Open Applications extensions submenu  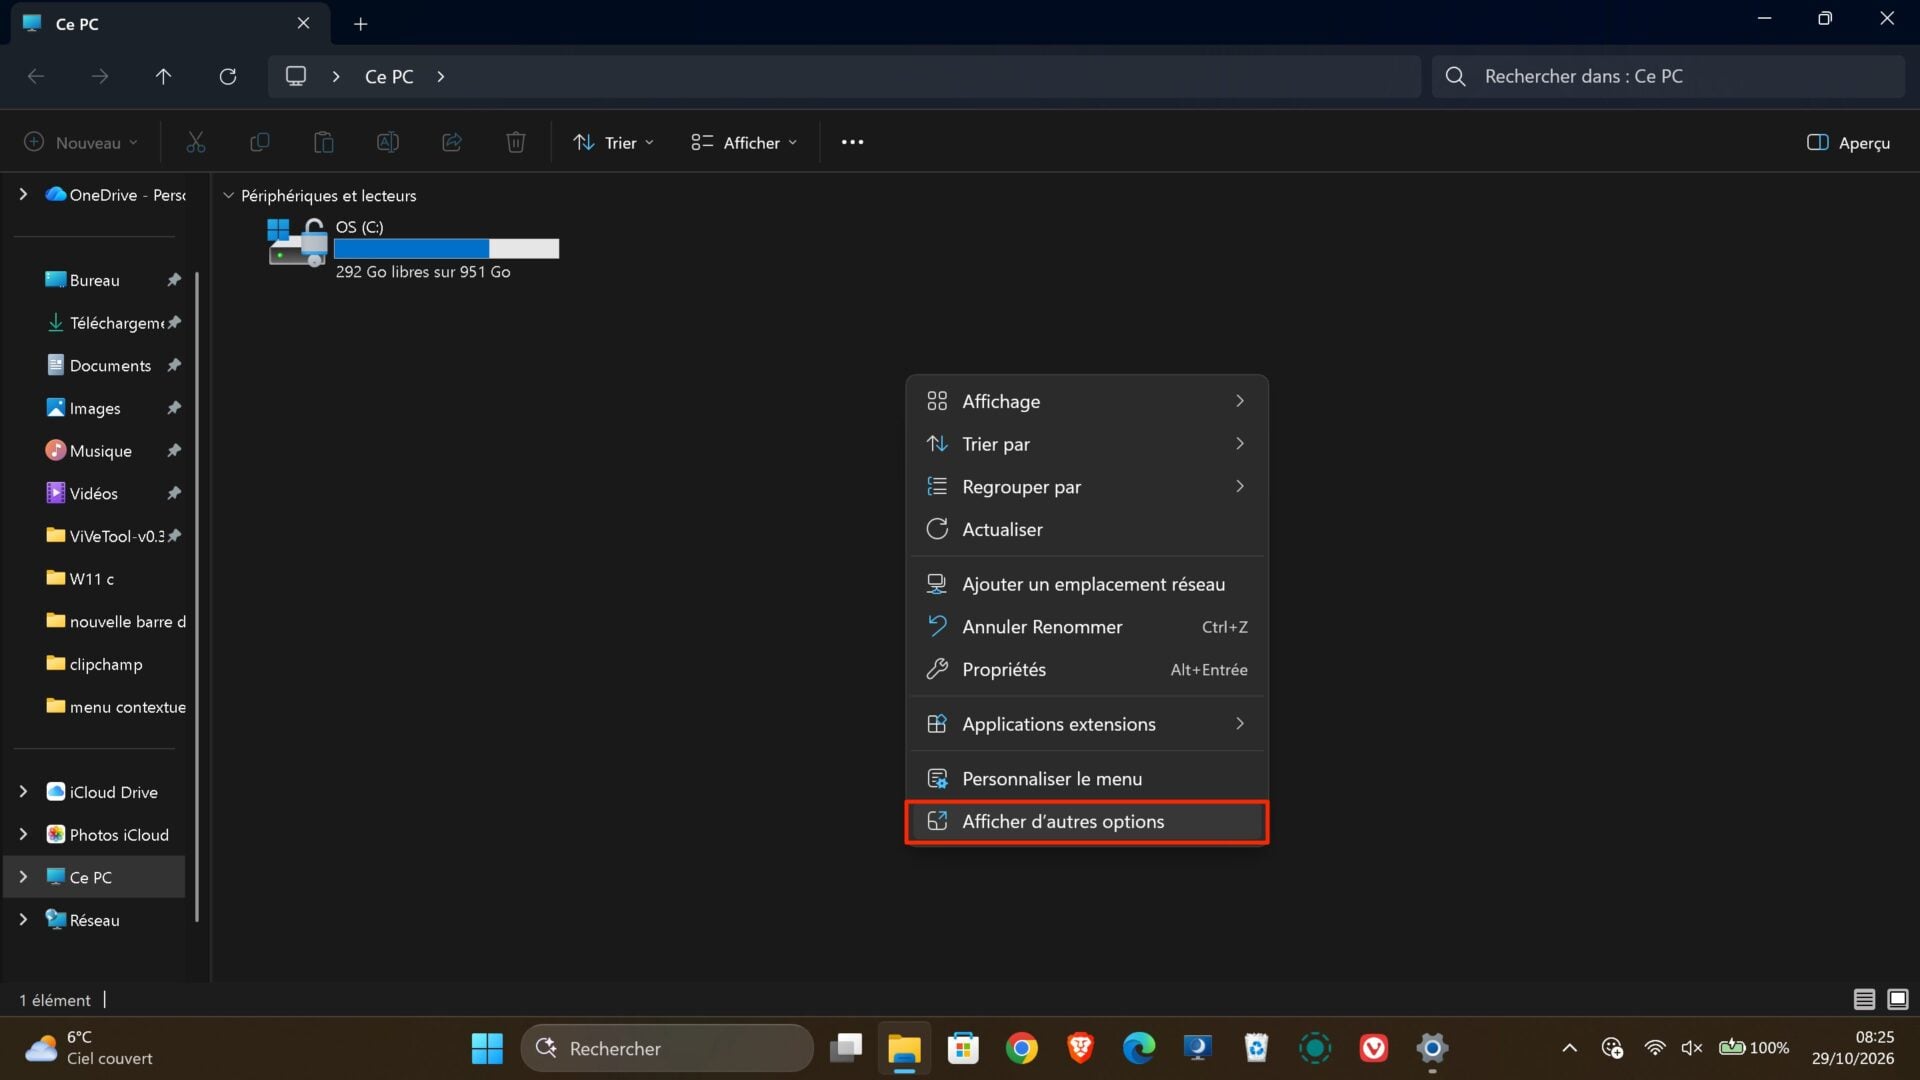1086,724
